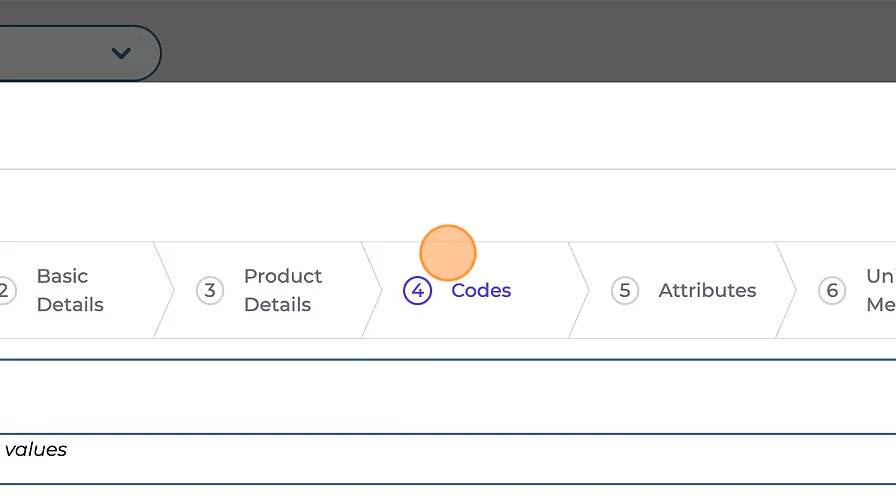Click the step 3 circled number icon
This screenshot has width=896, height=504.
210,291
